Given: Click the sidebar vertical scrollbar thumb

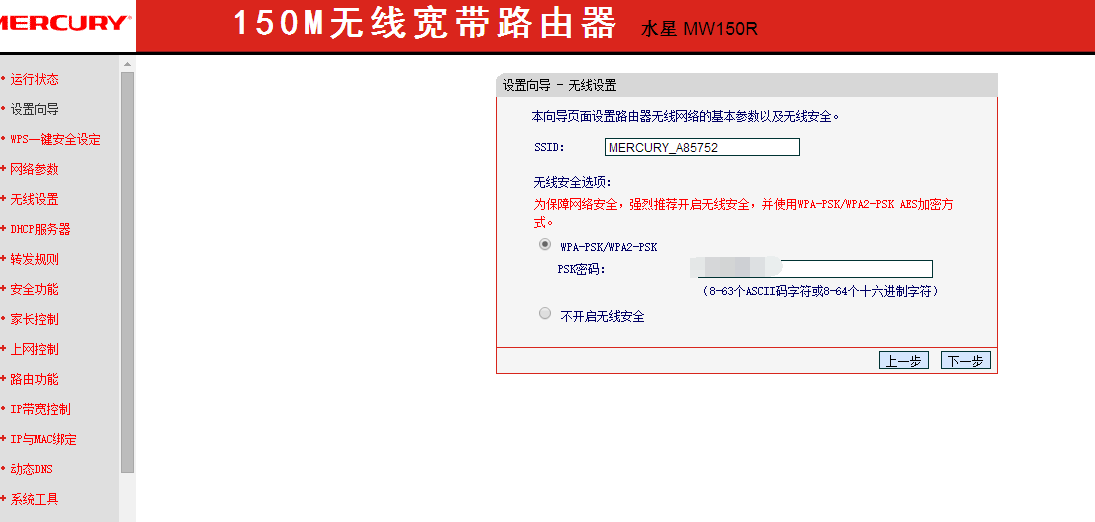Looking at the screenshot, I should (127, 273).
